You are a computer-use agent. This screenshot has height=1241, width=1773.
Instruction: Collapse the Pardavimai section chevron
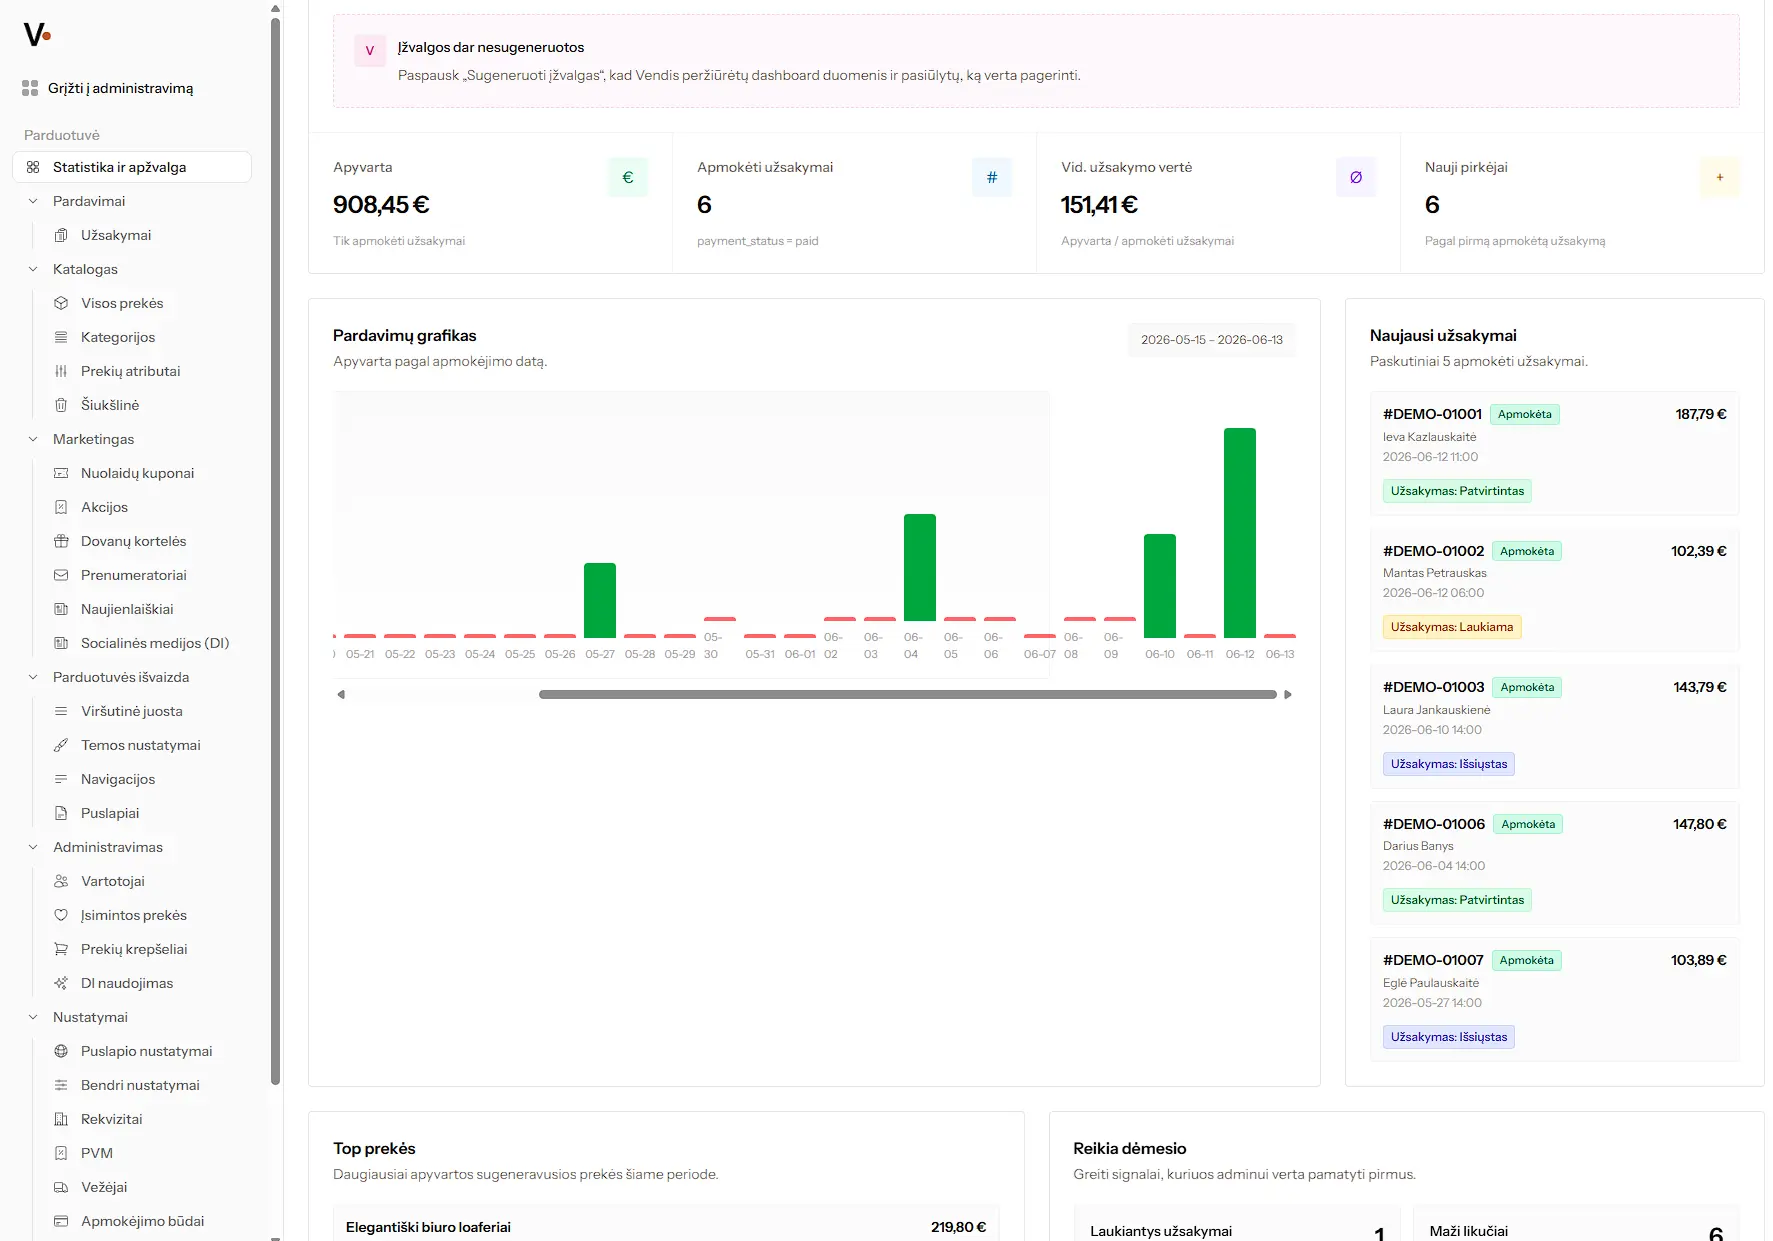coord(33,201)
